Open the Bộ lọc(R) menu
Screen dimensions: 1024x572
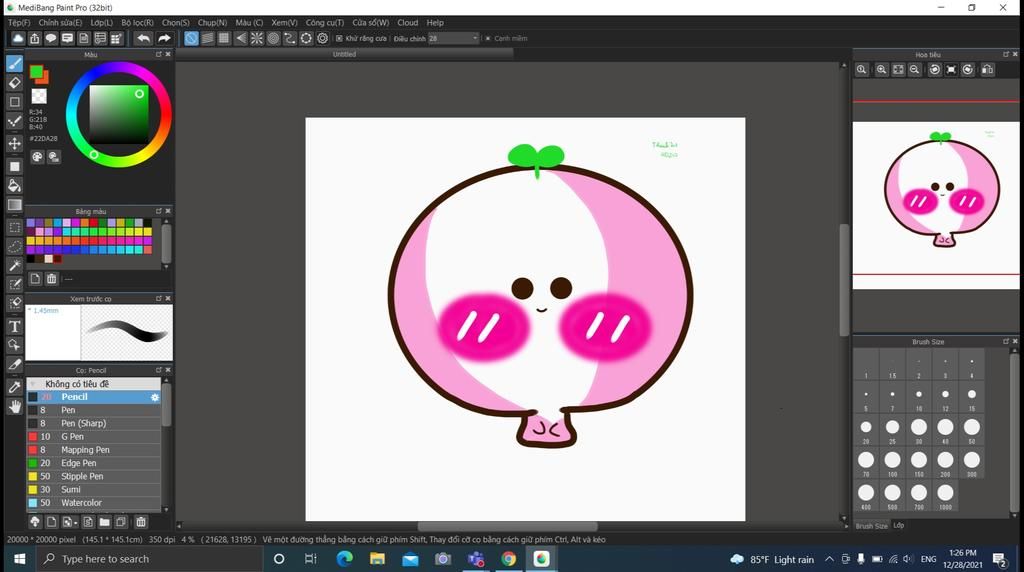(137, 22)
